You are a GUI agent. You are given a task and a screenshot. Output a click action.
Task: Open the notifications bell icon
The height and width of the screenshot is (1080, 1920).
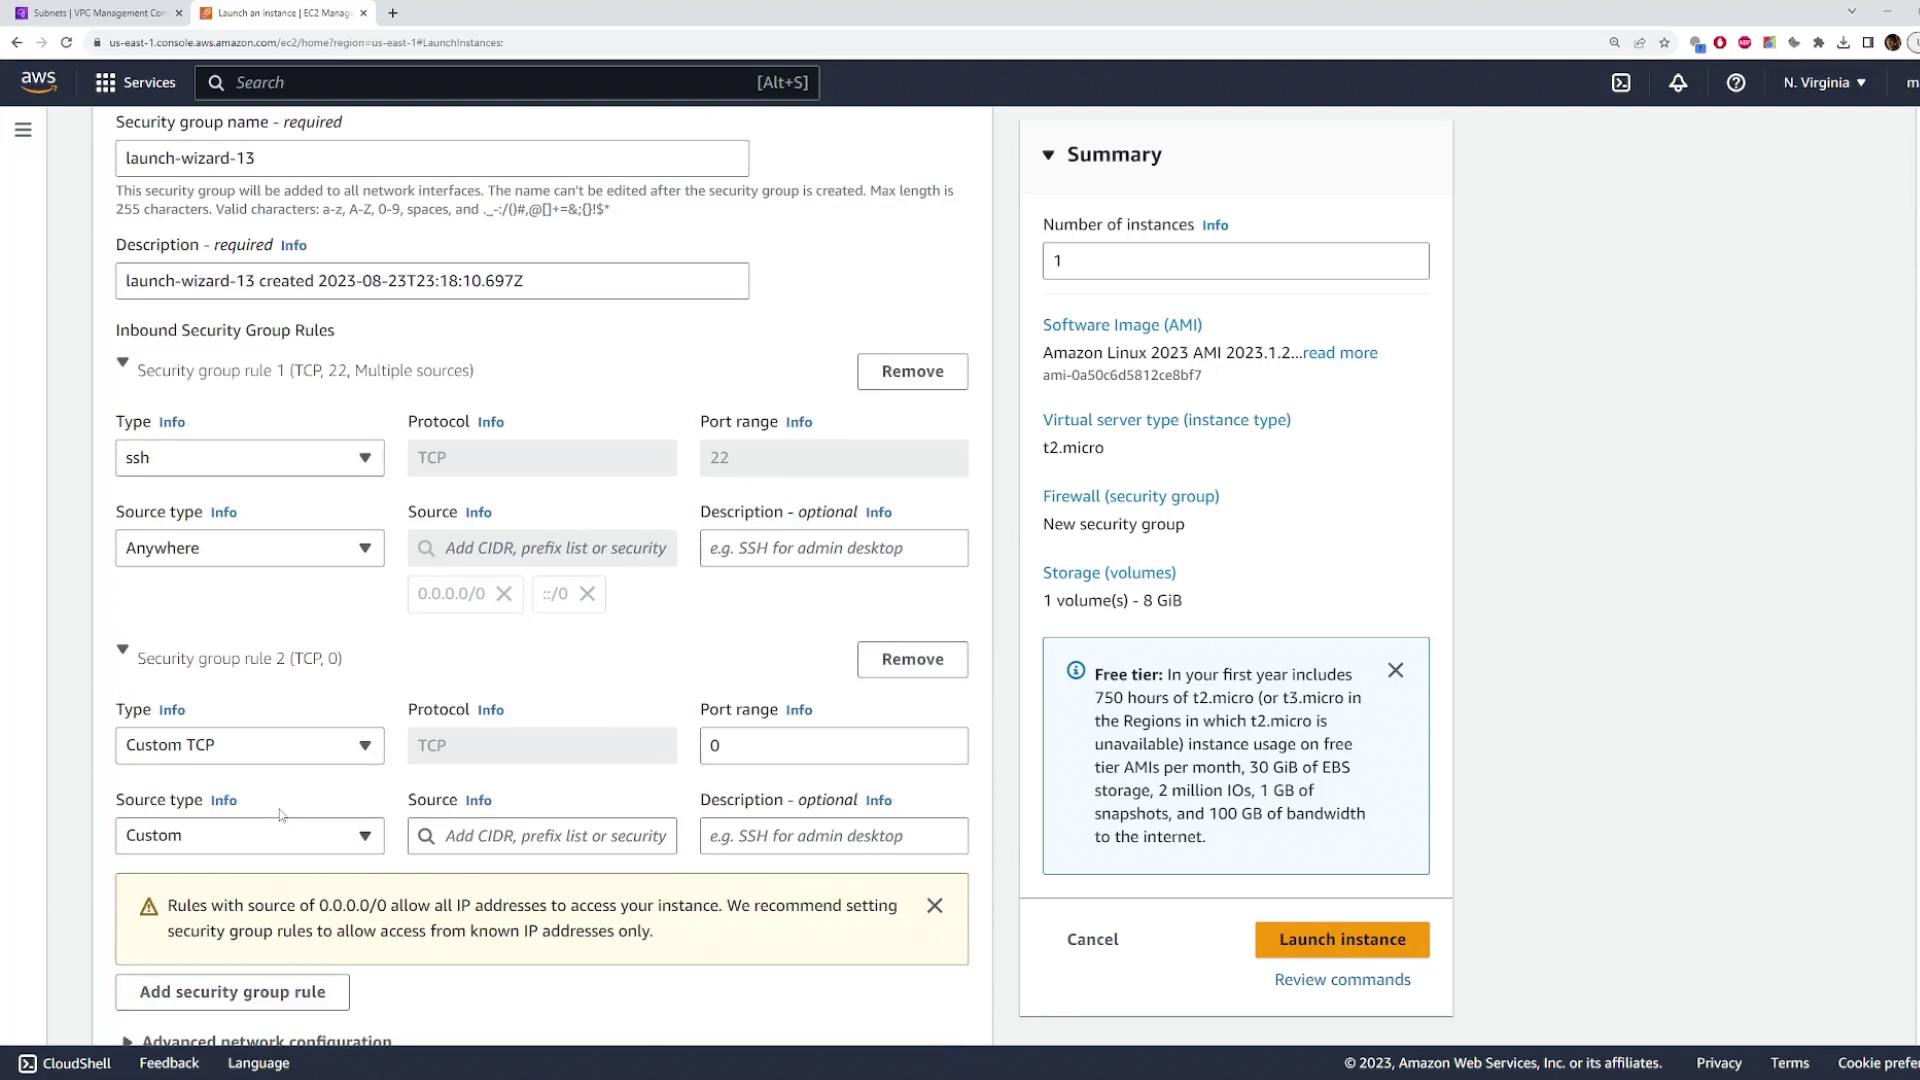(1678, 83)
